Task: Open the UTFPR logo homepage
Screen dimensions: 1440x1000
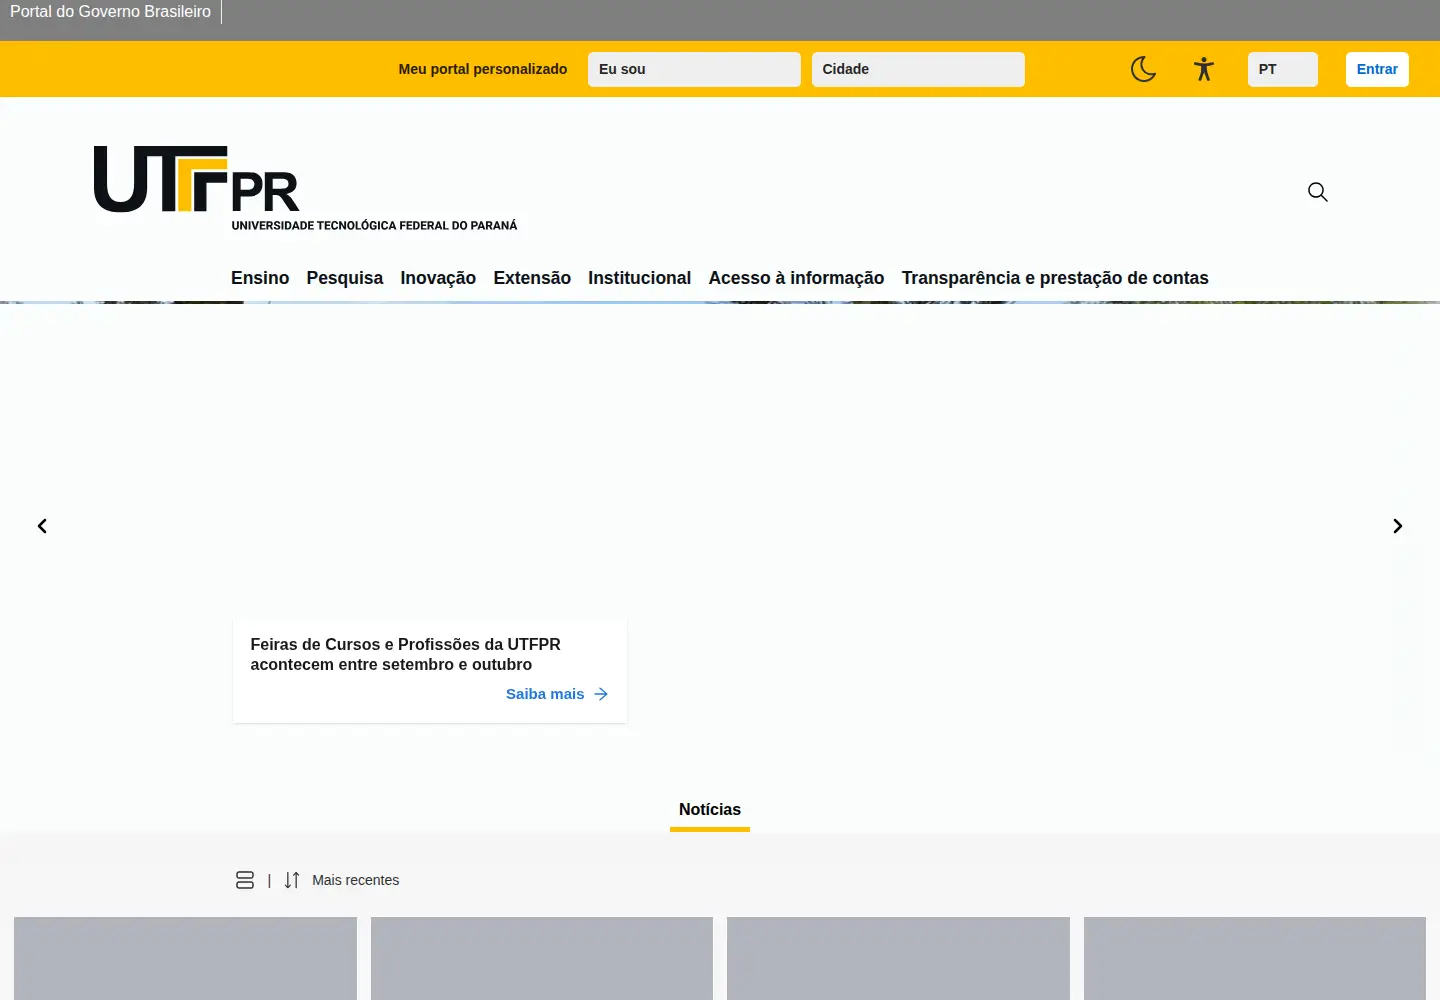Action: pyautogui.click(x=306, y=189)
